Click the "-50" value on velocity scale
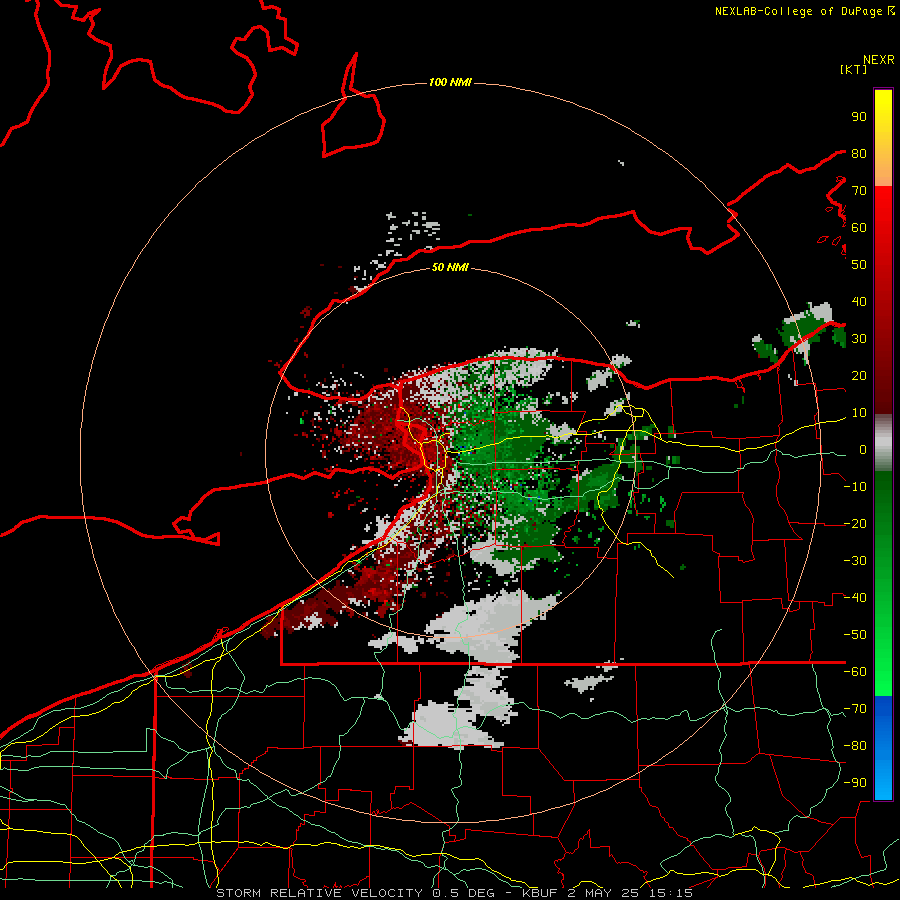The width and height of the screenshot is (900, 900). 855,635
